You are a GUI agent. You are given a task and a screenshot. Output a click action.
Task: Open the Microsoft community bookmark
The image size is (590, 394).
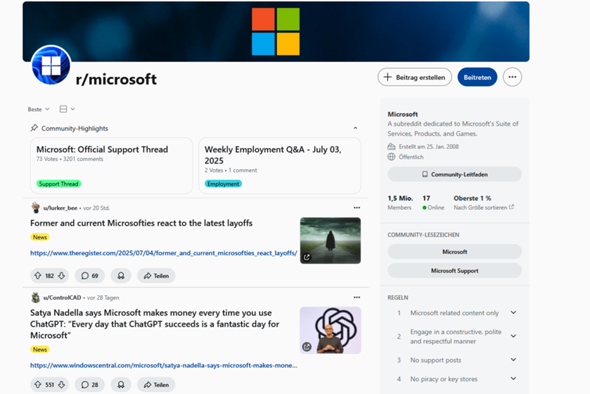[455, 252]
